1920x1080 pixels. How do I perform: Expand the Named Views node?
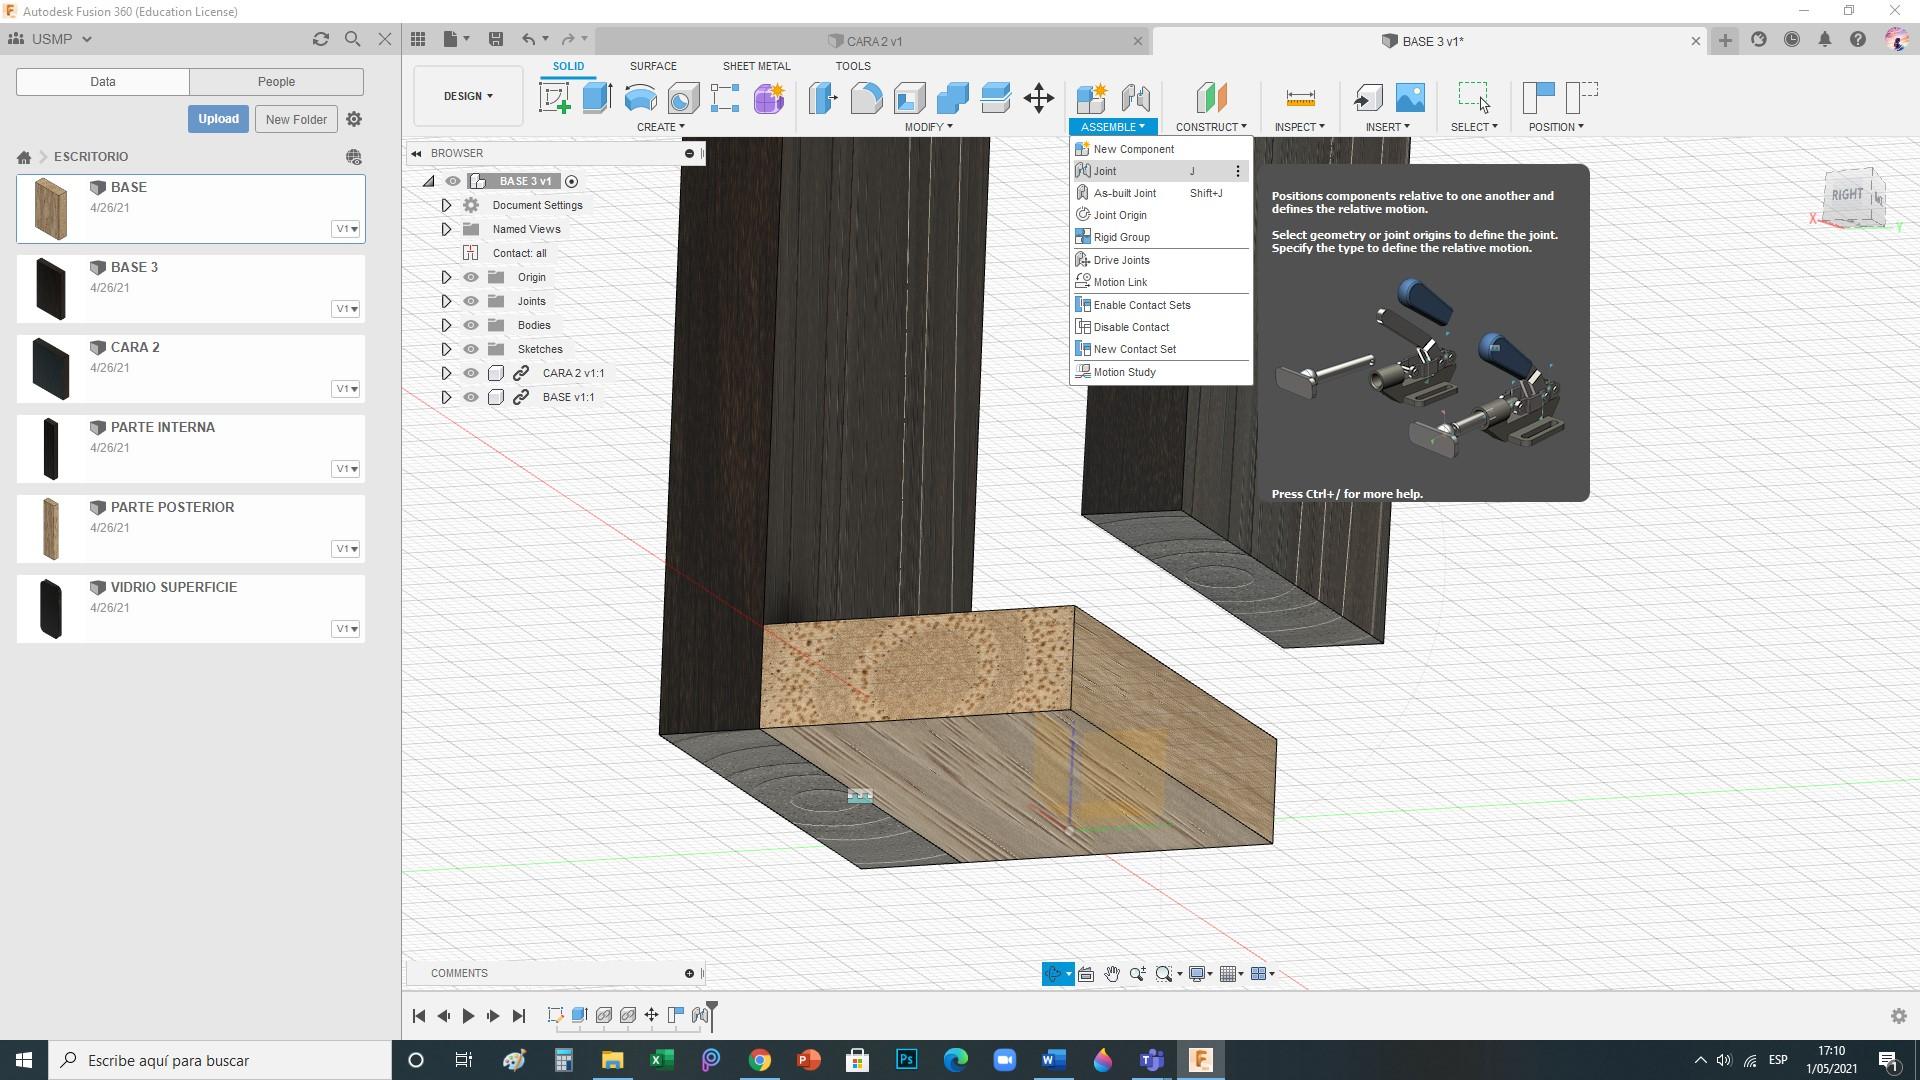[x=446, y=229]
